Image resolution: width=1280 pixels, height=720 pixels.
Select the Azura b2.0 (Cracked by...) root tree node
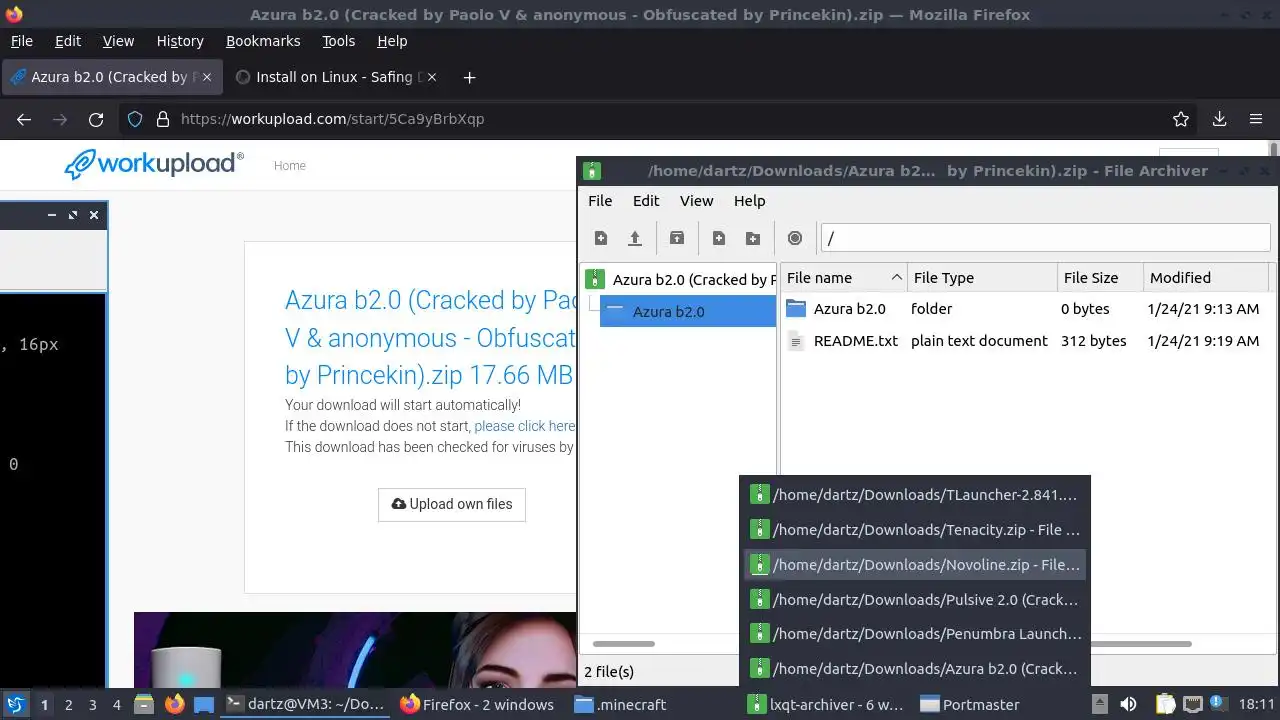point(680,280)
